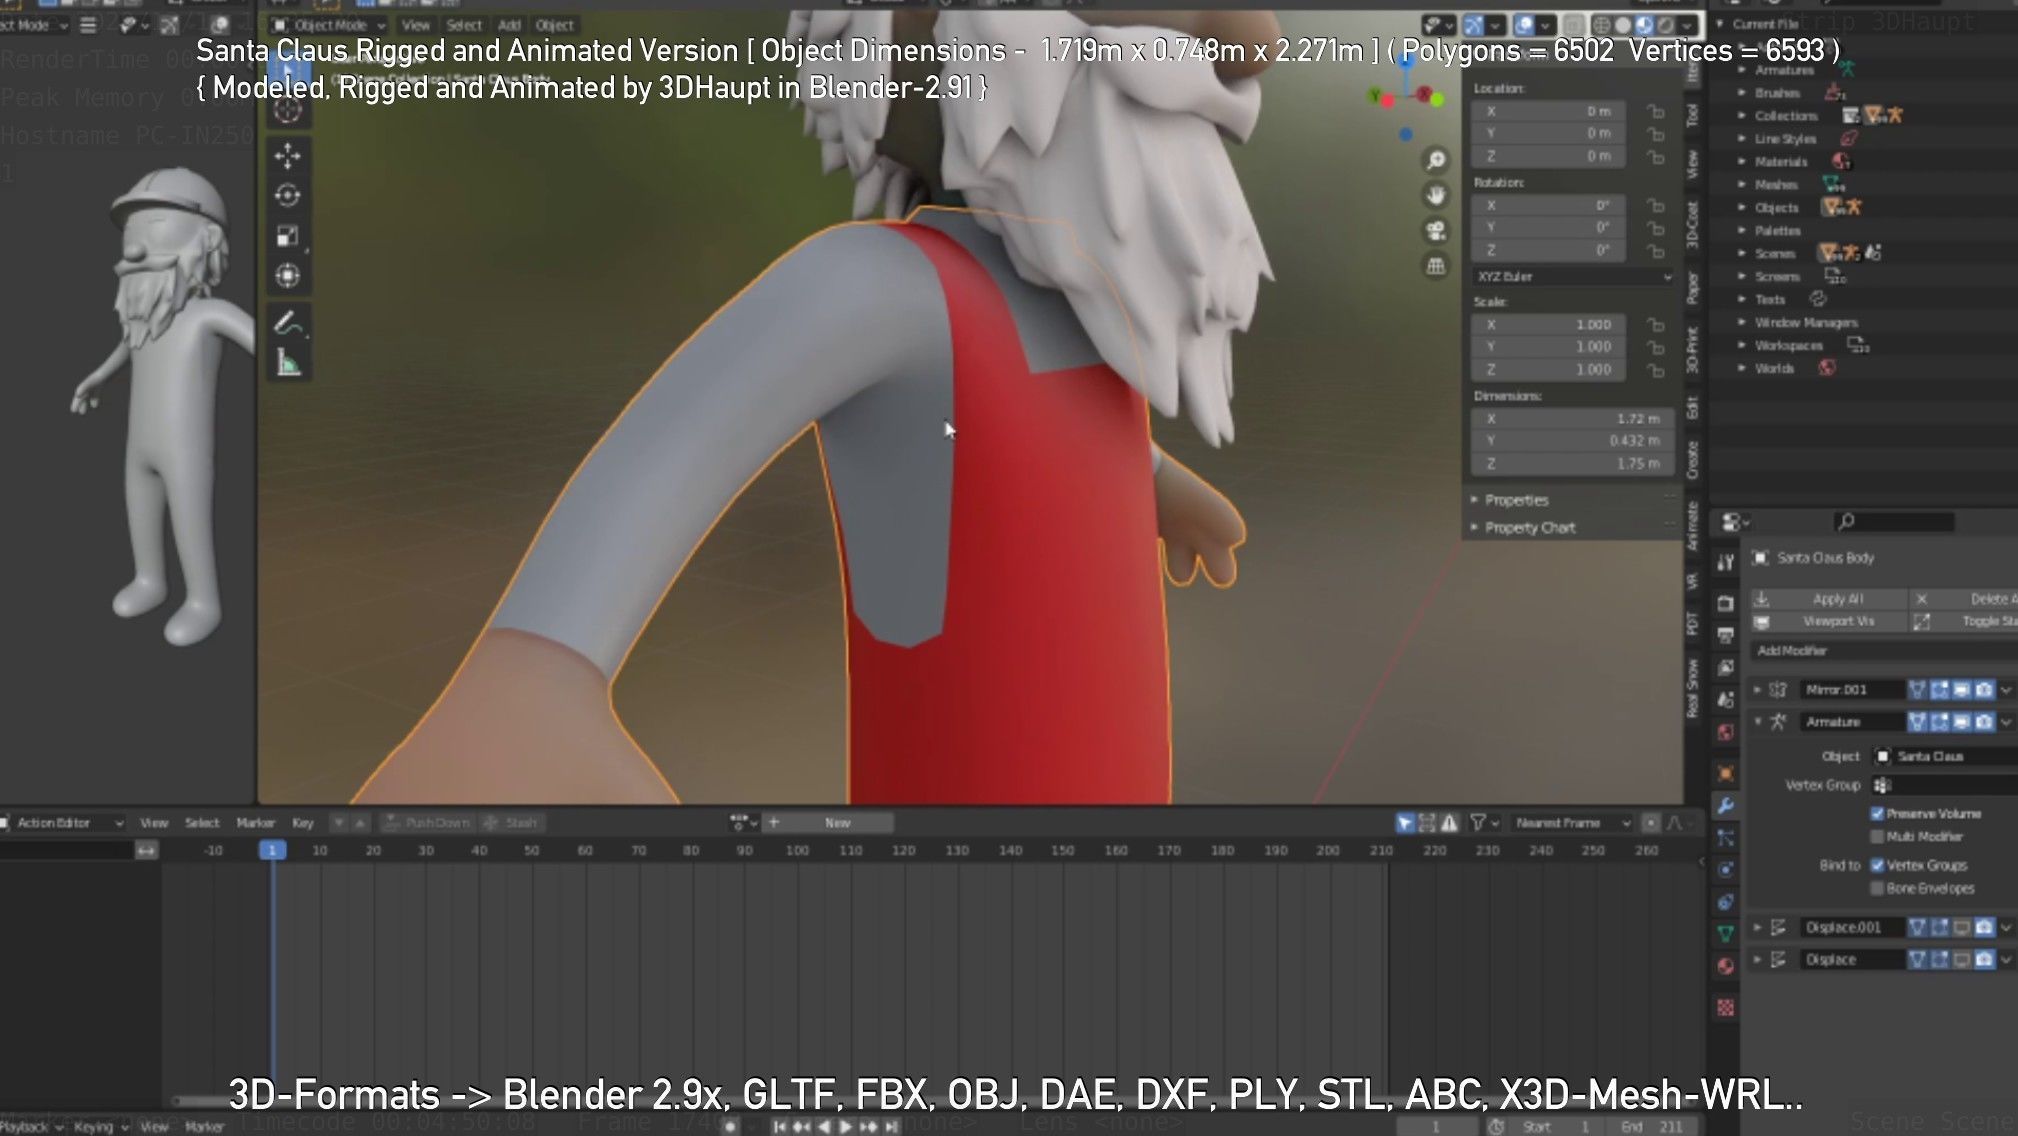Screen dimensions: 2018x1136
Task: Open the XYZ Euler rotation mode dropdown
Action: coord(1573,277)
